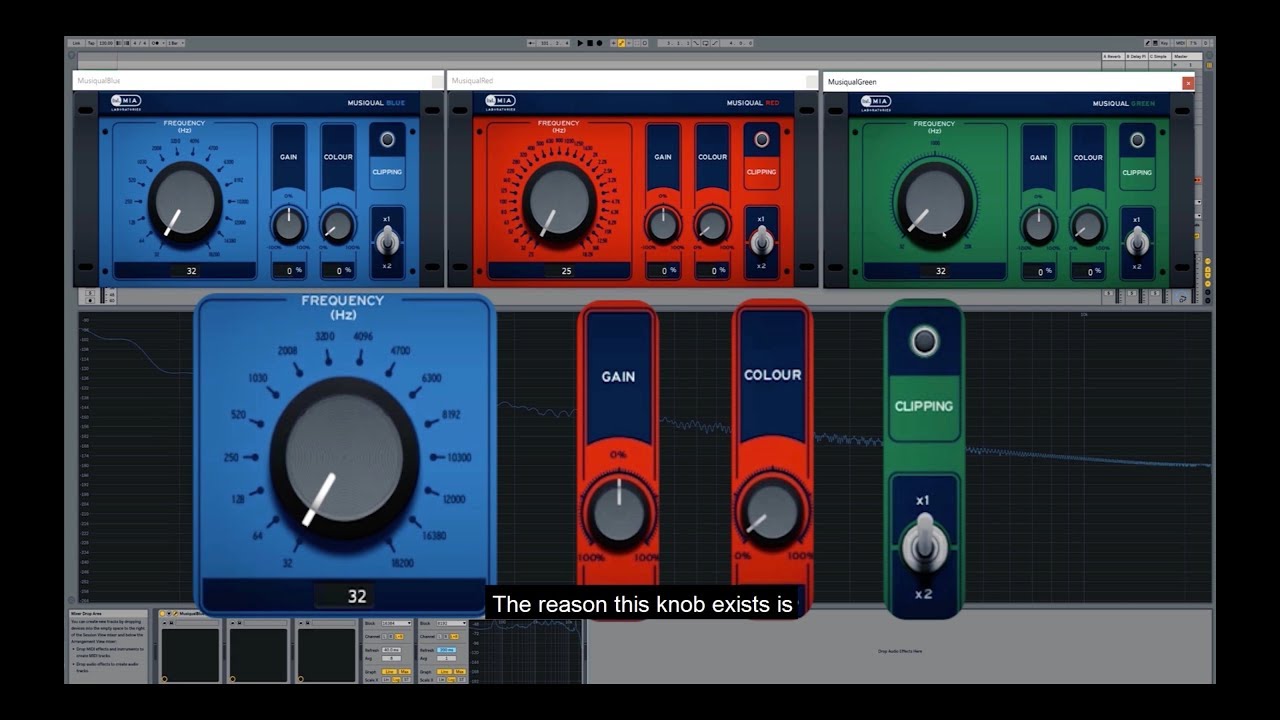The width and height of the screenshot is (1280, 720).
Task: Arm the transport Record button
Action: [x=599, y=43]
